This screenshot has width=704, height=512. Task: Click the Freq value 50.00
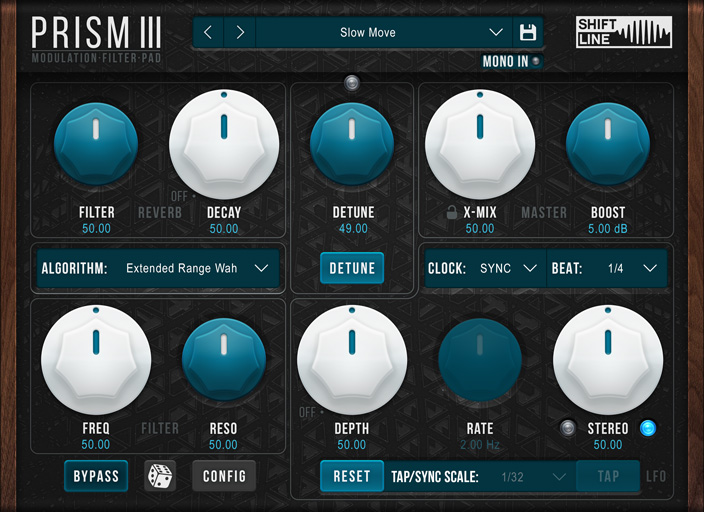pyautogui.click(x=96, y=445)
